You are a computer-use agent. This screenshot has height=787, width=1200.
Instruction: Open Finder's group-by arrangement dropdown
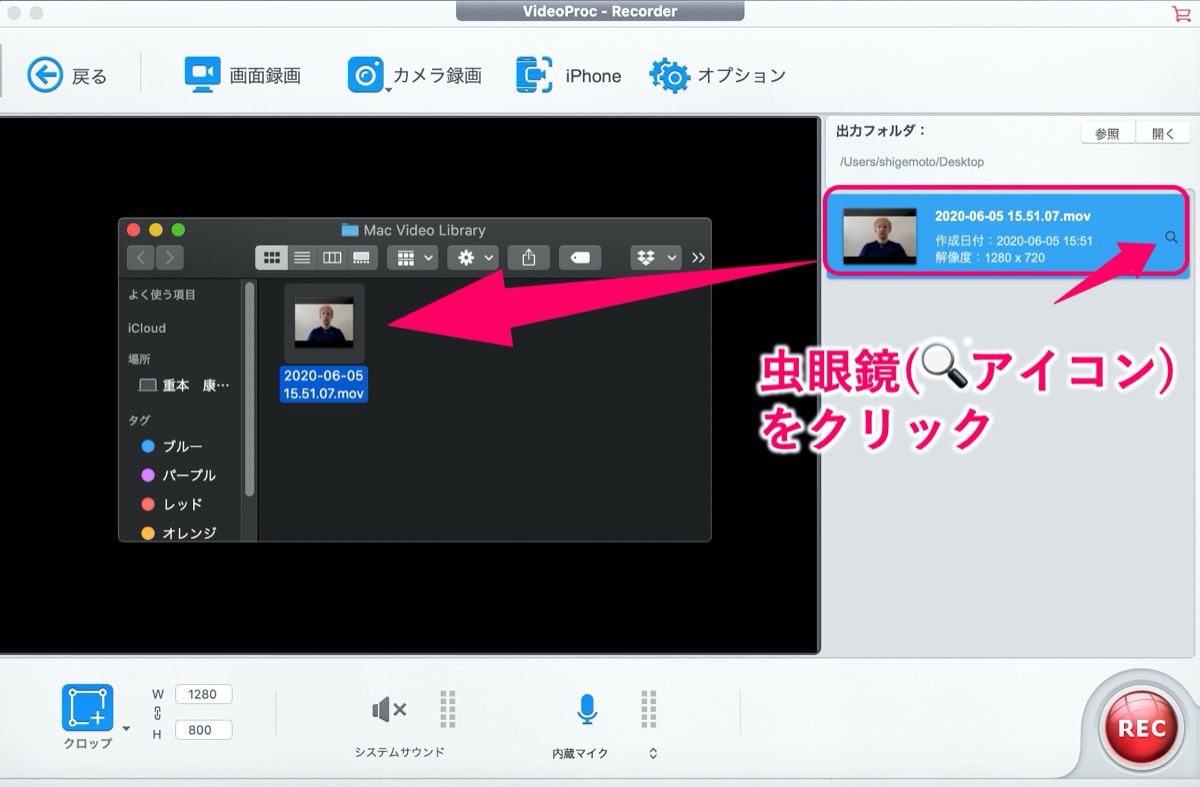(412, 258)
